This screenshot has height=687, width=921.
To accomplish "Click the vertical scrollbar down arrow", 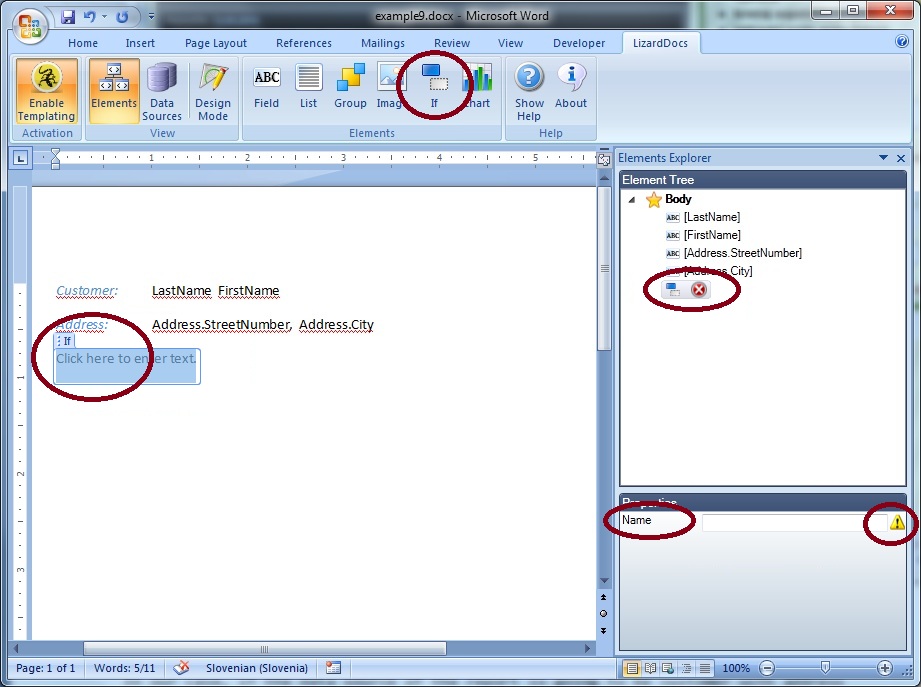I will click(x=604, y=581).
